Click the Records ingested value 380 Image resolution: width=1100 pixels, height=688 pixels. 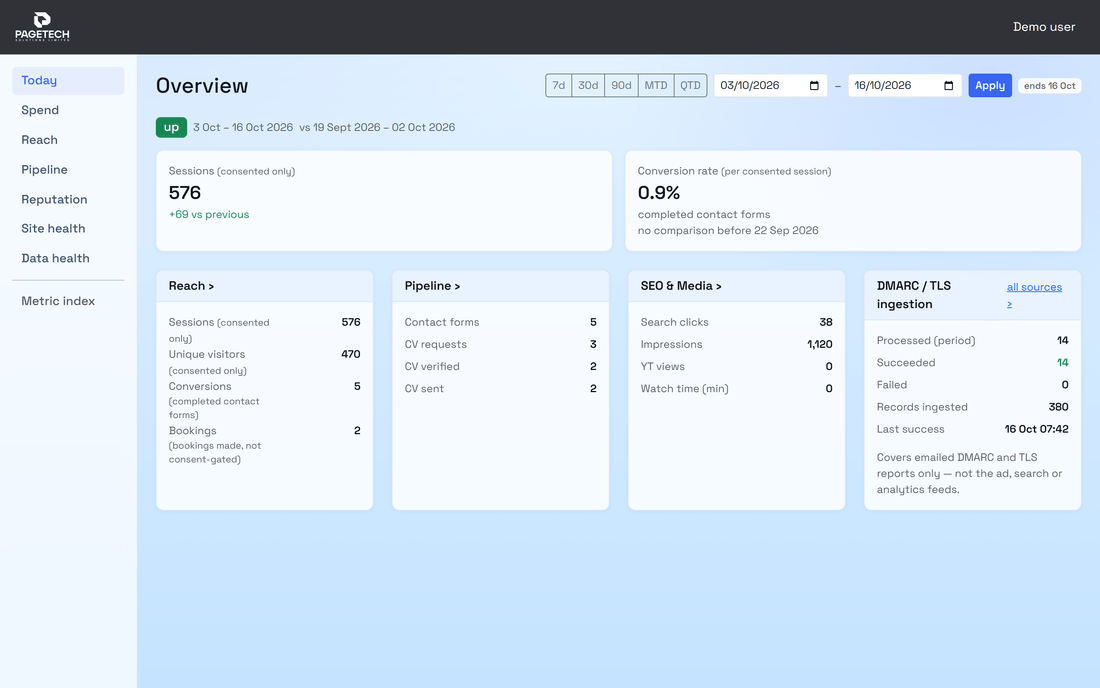pyautogui.click(x=1059, y=407)
